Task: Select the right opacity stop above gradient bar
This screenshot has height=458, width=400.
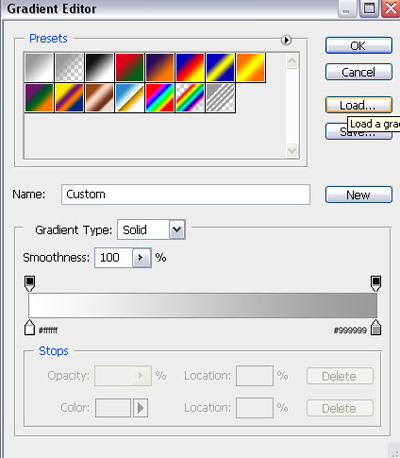Action: click(x=376, y=283)
